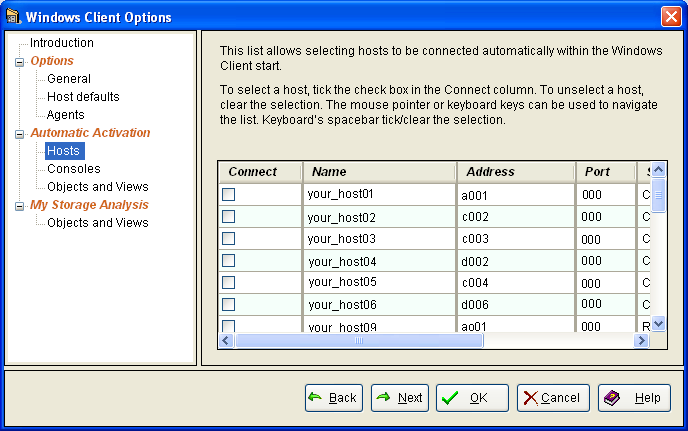Image resolution: width=688 pixels, height=431 pixels.
Task: Click the My Storage Analysis heading
Action: tap(89, 205)
